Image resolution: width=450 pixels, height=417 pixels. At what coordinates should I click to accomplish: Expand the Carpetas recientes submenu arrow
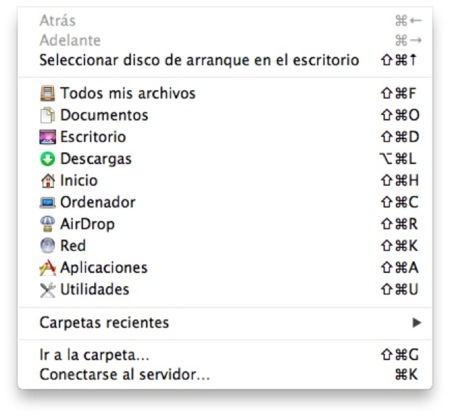416,323
